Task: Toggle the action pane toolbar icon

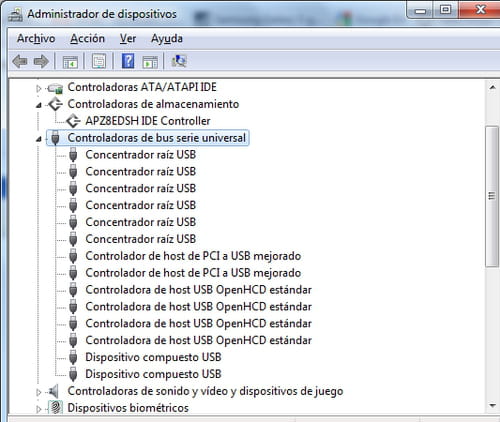Action: (x=150, y=62)
